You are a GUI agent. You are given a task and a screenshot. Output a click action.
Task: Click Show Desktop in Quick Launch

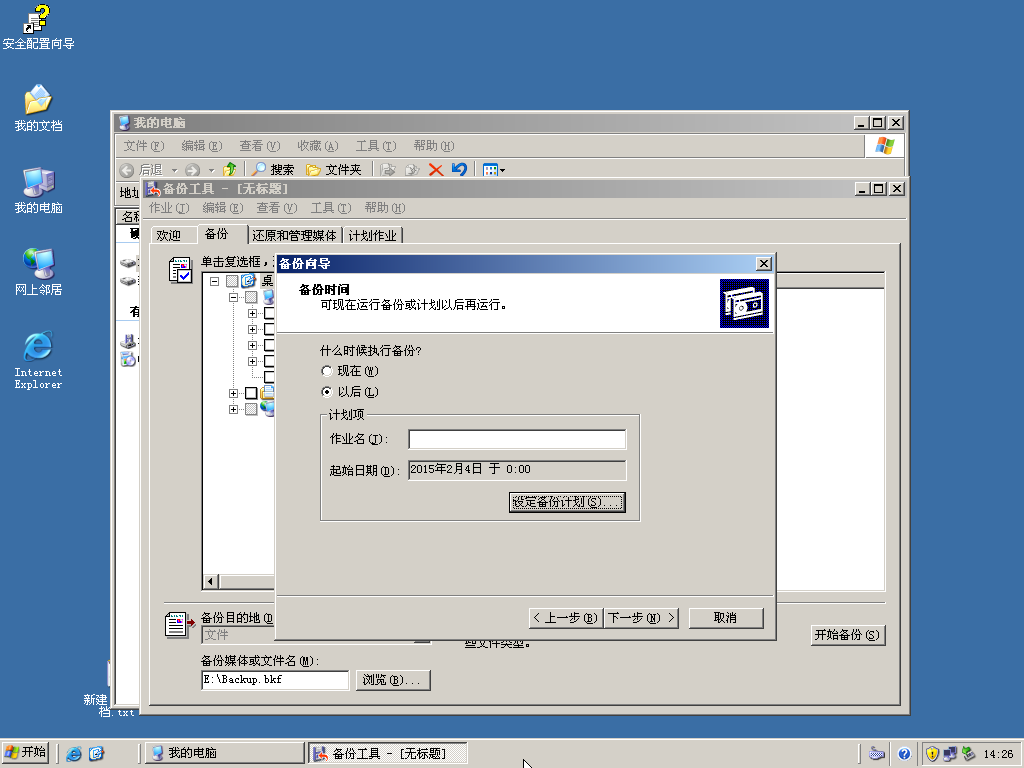point(96,754)
